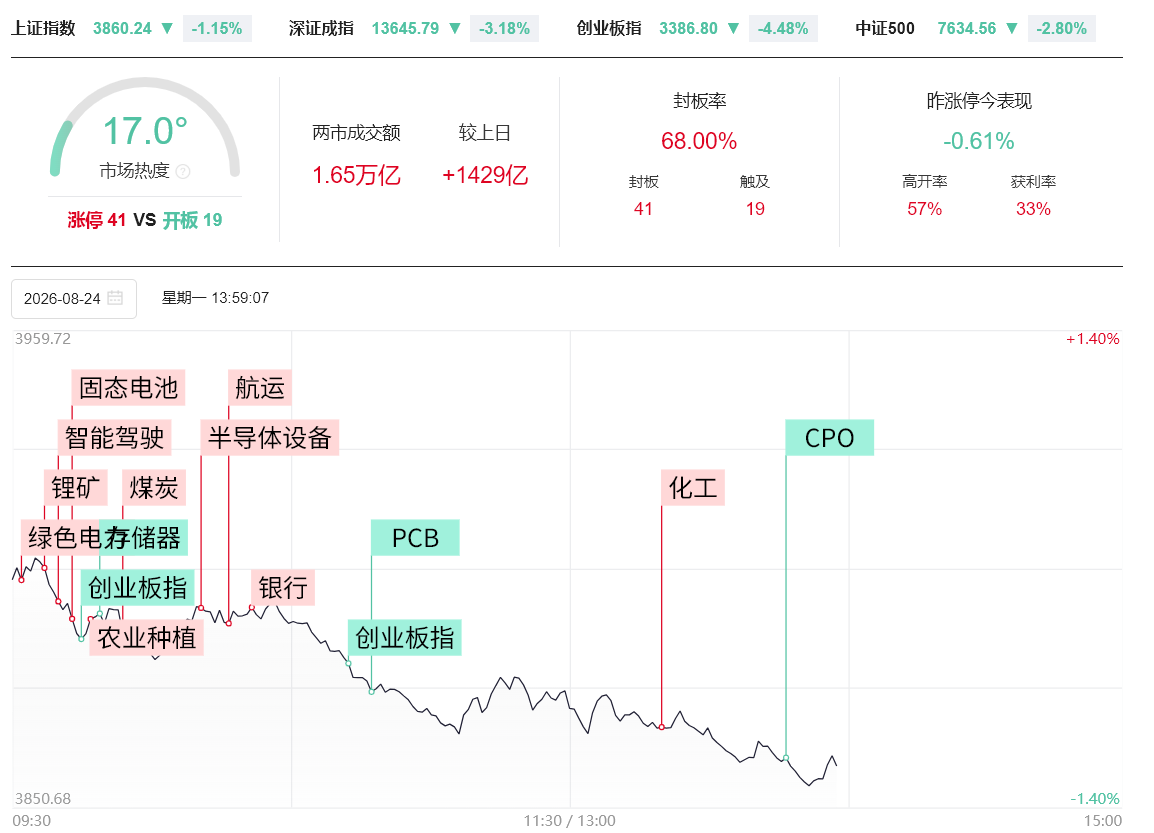
Task: Click the 中证500 index name
Action: [x=885, y=29]
